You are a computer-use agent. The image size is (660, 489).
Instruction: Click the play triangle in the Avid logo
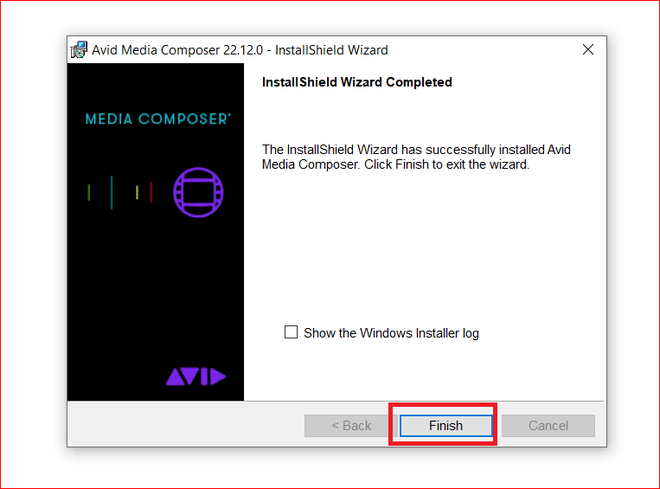pos(218,376)
